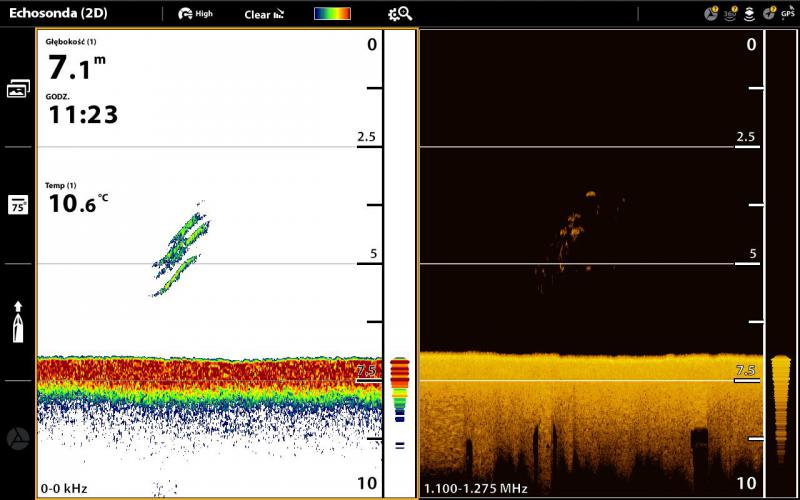Select the Down Imaging pane showing 1.100-1.275 MHz
Screen dimensions: 800x500
(590, 300)
